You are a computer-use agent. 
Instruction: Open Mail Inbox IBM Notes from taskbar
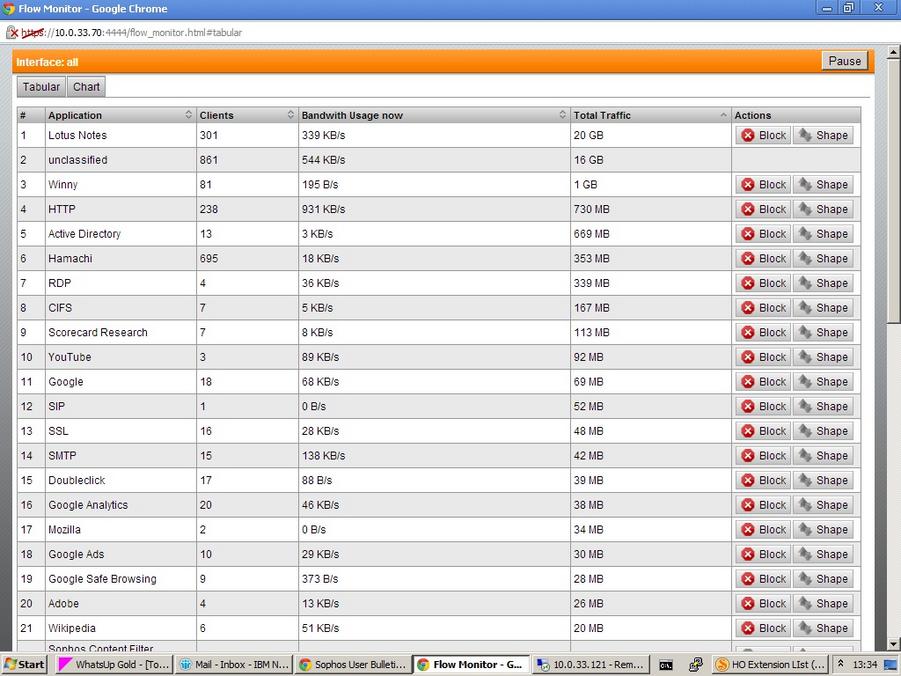[x=234, y=665]
